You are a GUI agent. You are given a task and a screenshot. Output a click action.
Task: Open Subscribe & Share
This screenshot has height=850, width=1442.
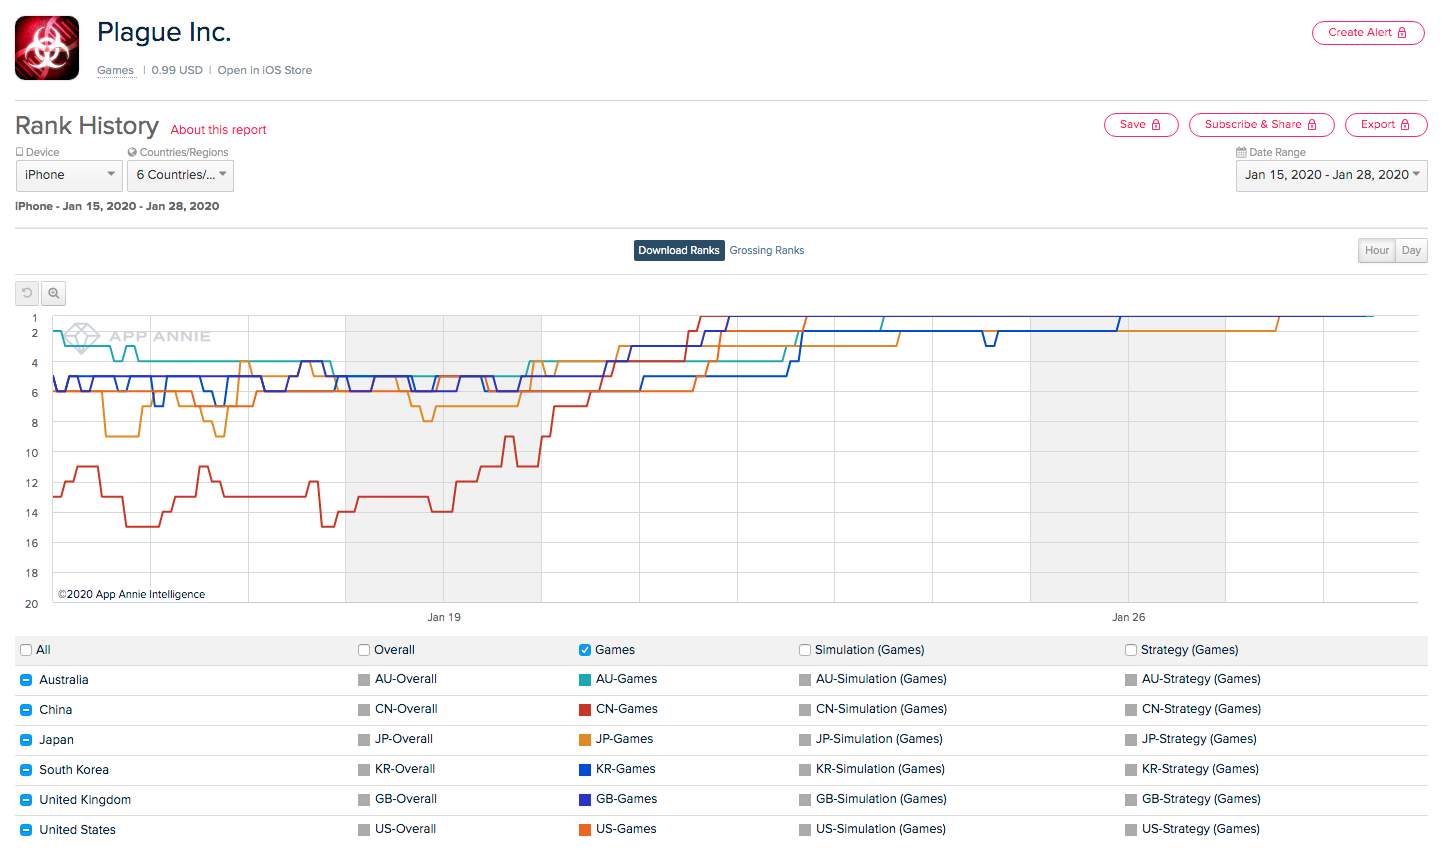(x=1261, y=125)
